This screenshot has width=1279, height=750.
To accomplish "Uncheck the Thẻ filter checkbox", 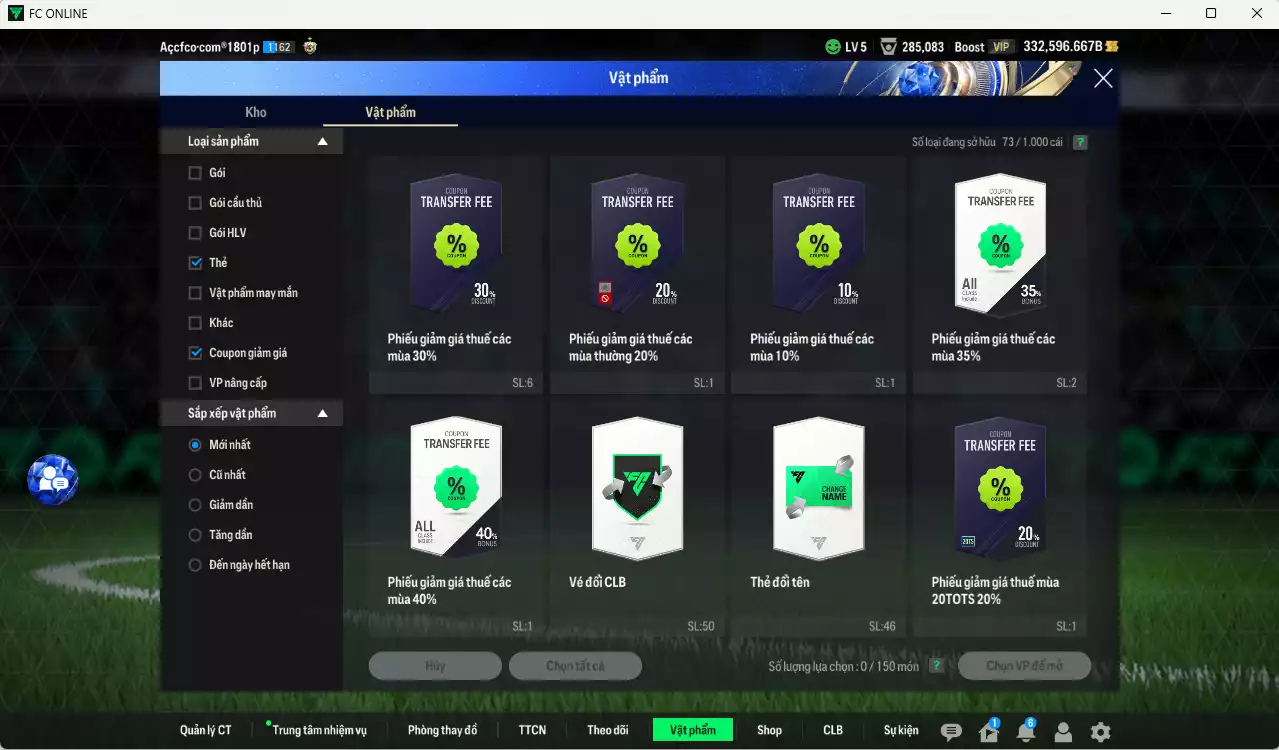I will 195,263.
